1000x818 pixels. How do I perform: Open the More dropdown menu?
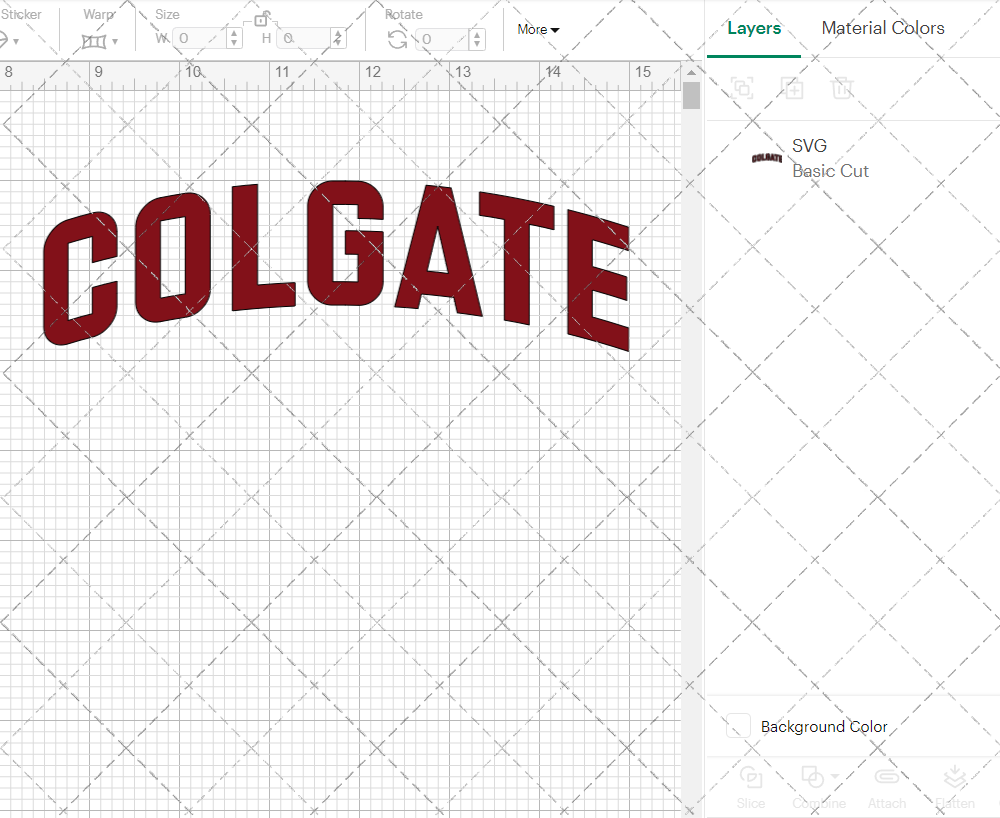pos(538,29)
